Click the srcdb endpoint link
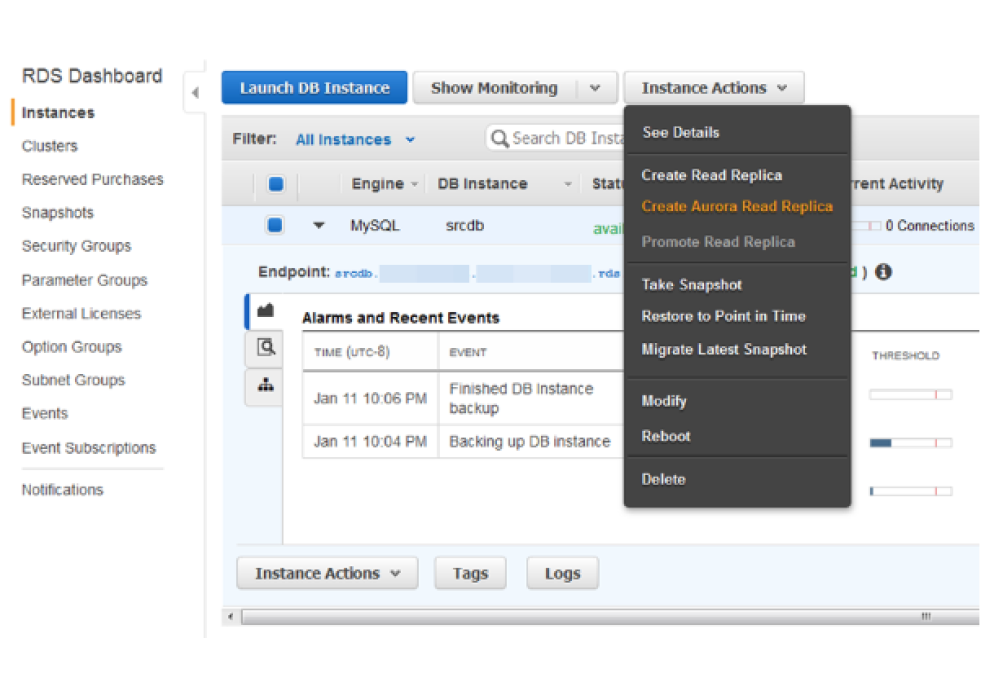The height and width of the screenshot is (693, 1000). [x=477, y=274]
